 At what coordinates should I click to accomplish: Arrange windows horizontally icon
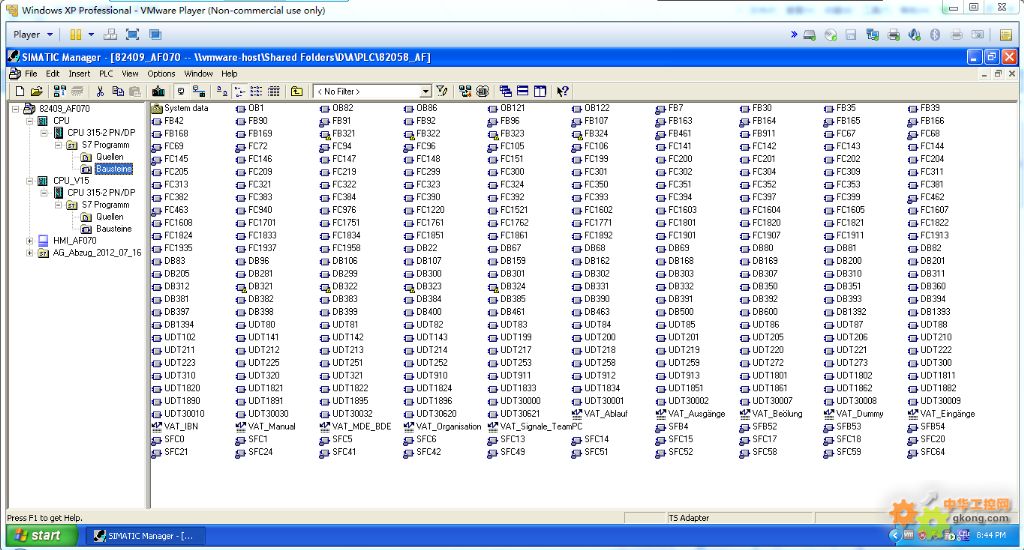click(x=522, y=91)
